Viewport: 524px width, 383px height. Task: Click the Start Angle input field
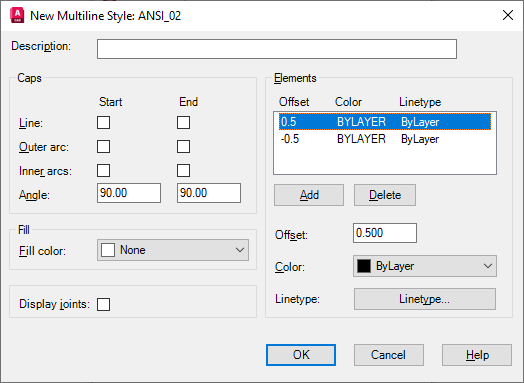pyautogui.click(x=129, y=193)
